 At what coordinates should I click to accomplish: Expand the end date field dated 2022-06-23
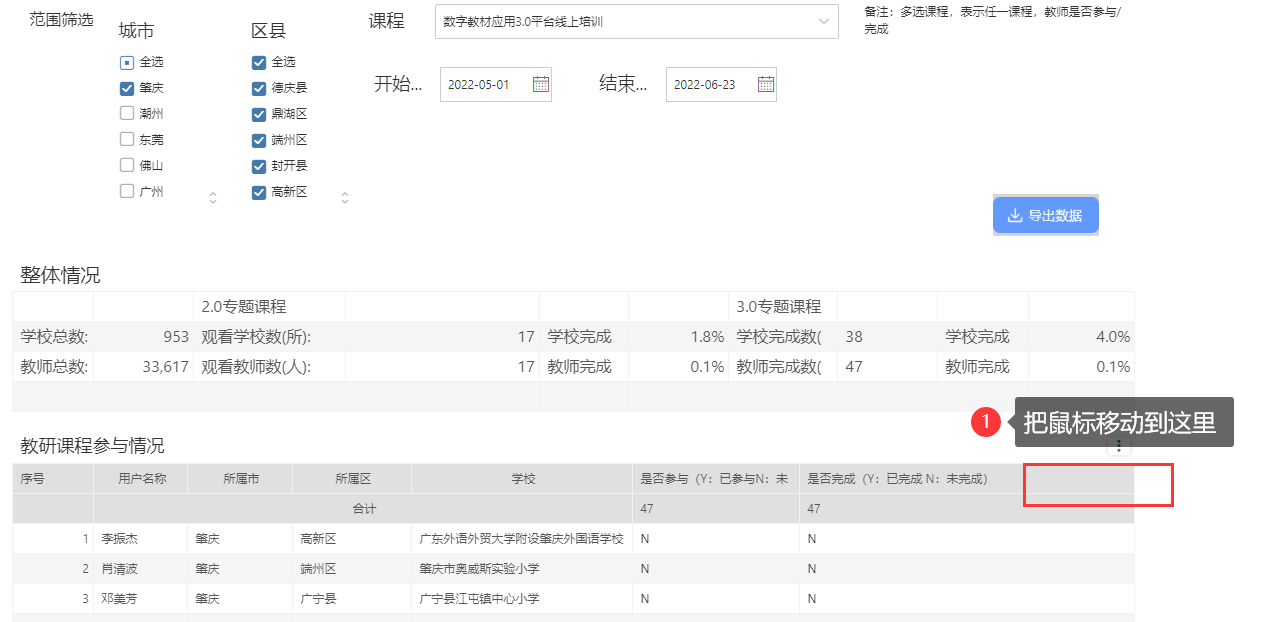(713, 84)
